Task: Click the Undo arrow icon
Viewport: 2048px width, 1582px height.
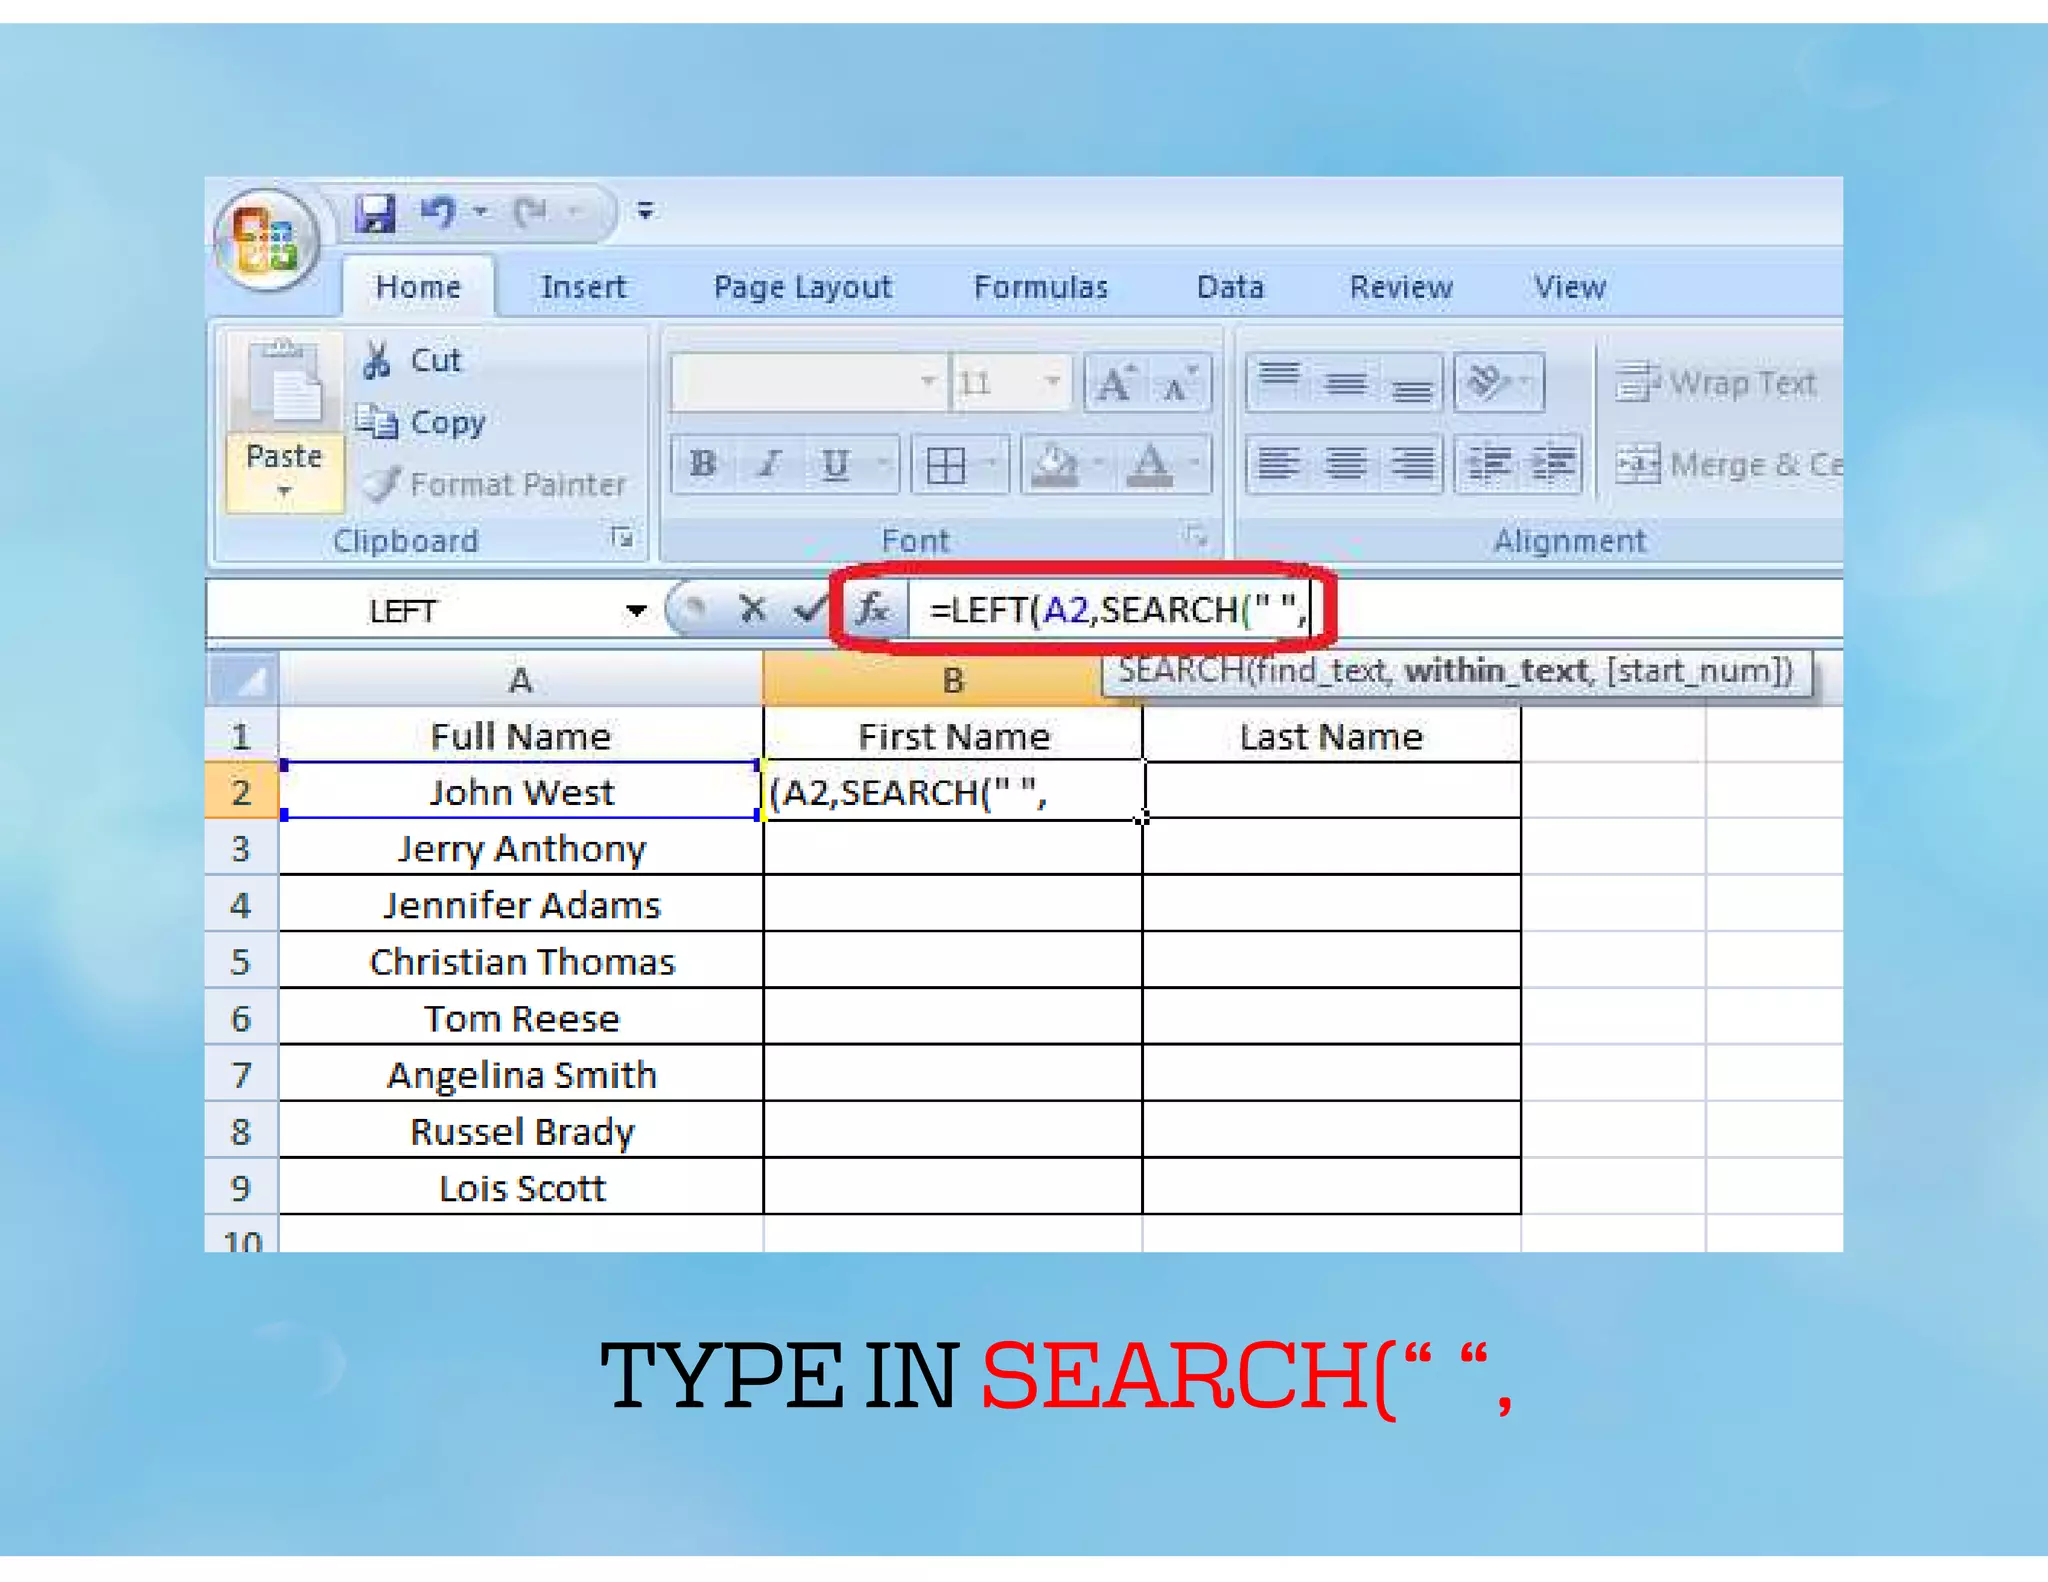Action: coord(438,212)
